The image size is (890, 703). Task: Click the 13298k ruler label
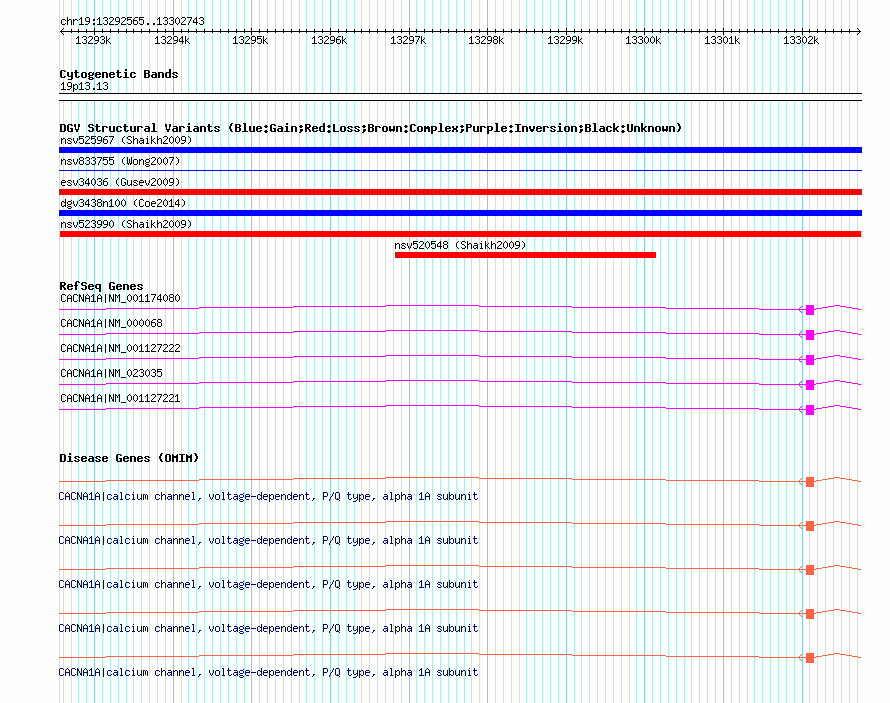[x=486, y=40]
